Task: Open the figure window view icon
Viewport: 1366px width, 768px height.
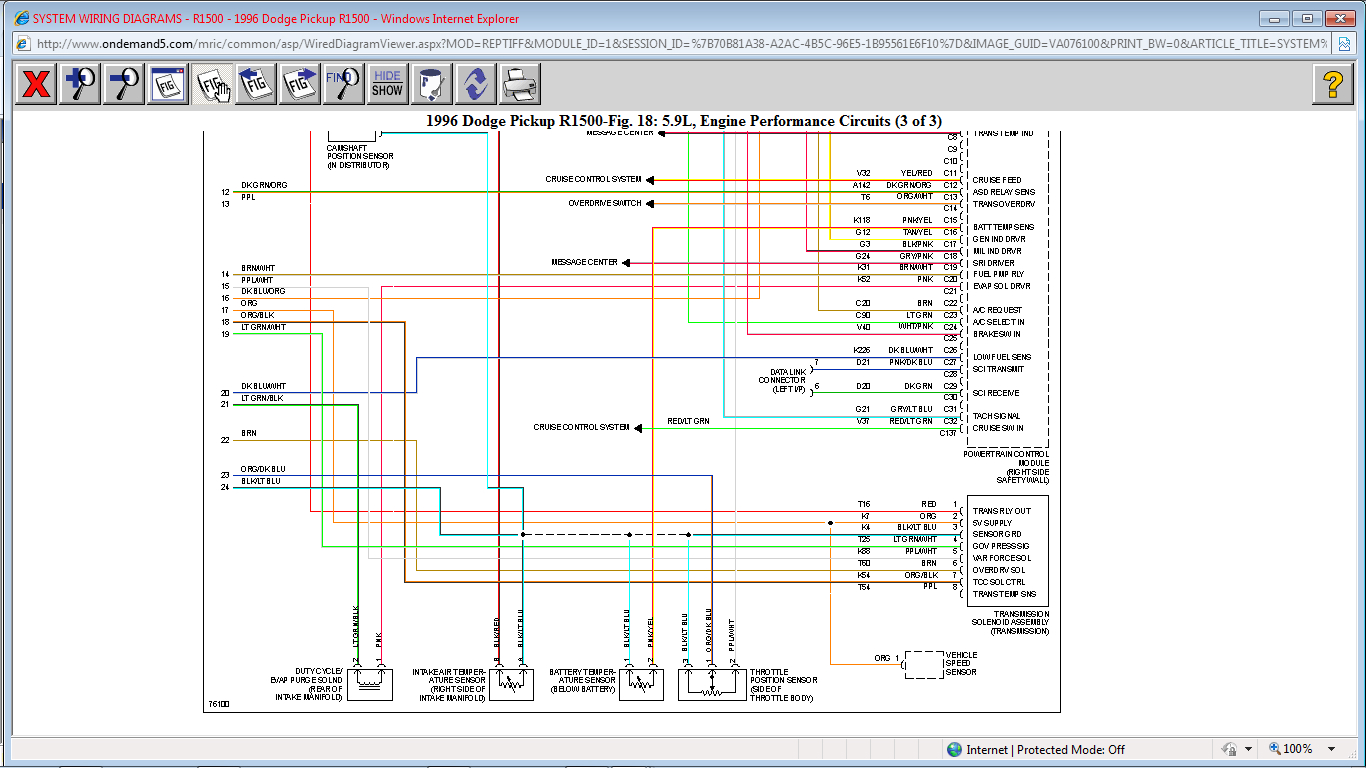Action: point(168,84)
